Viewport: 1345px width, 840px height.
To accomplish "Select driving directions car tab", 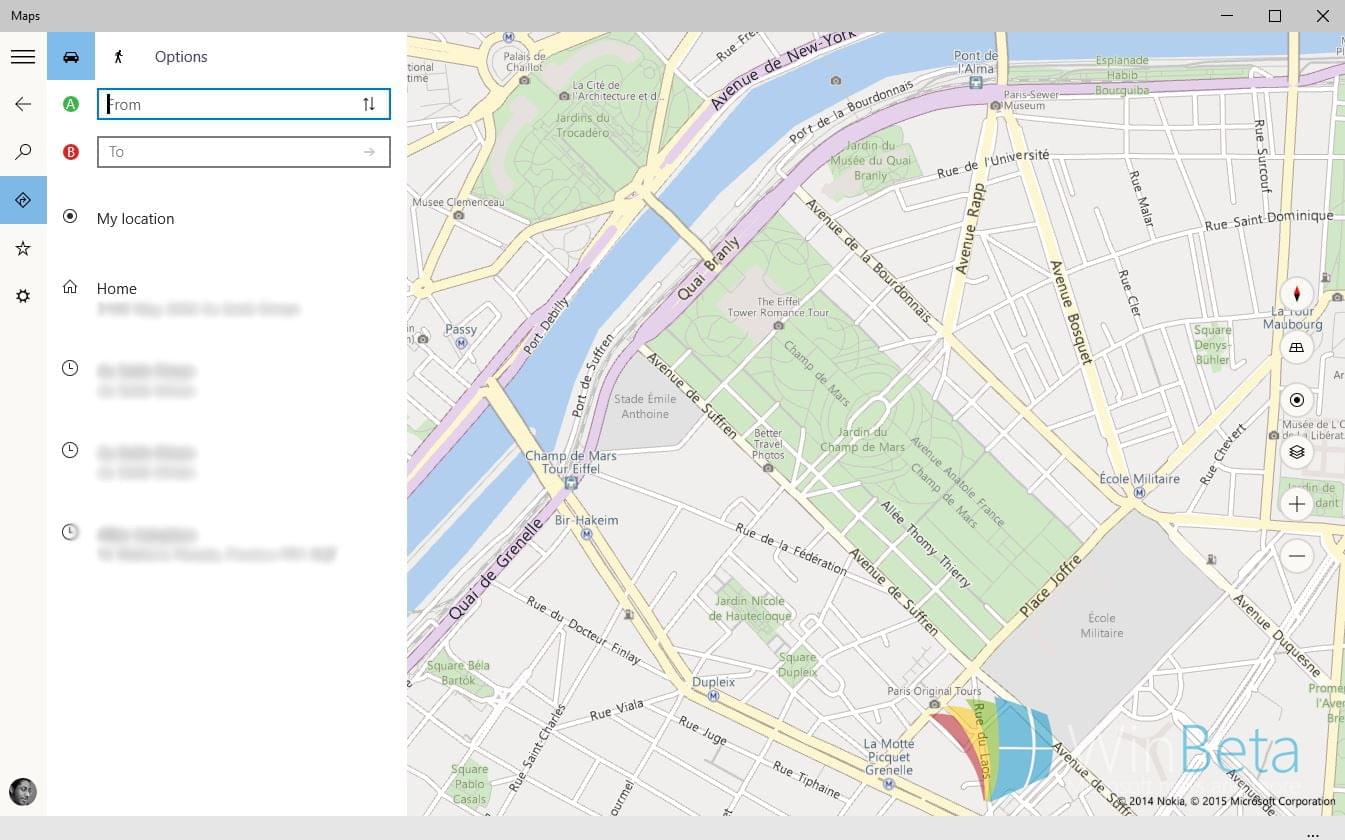I will [x=71, y=57].
